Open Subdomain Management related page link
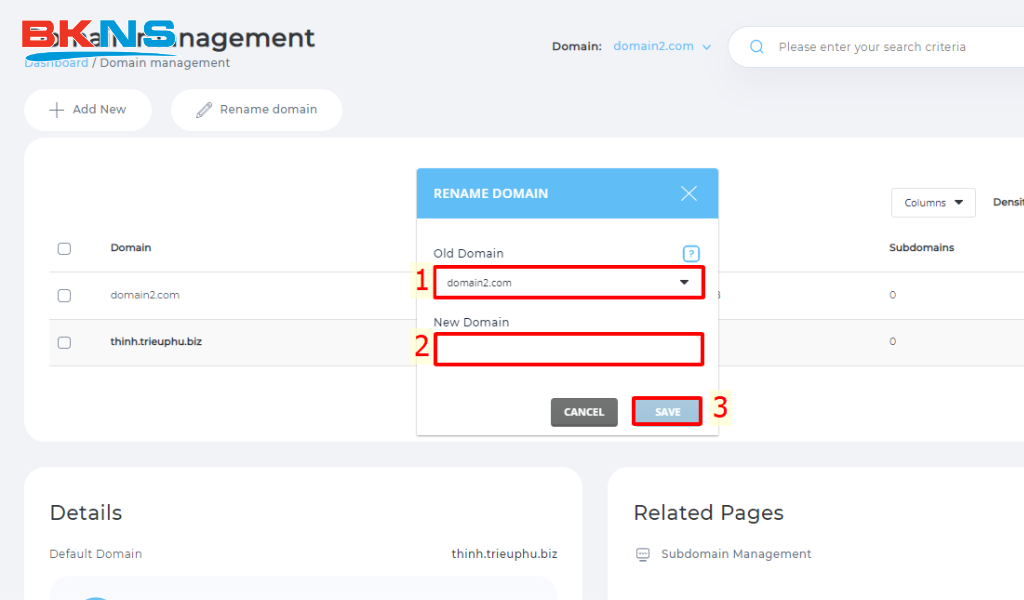Image resolution: width=1024 pixels, height=600 pixels. pos(736,554)
